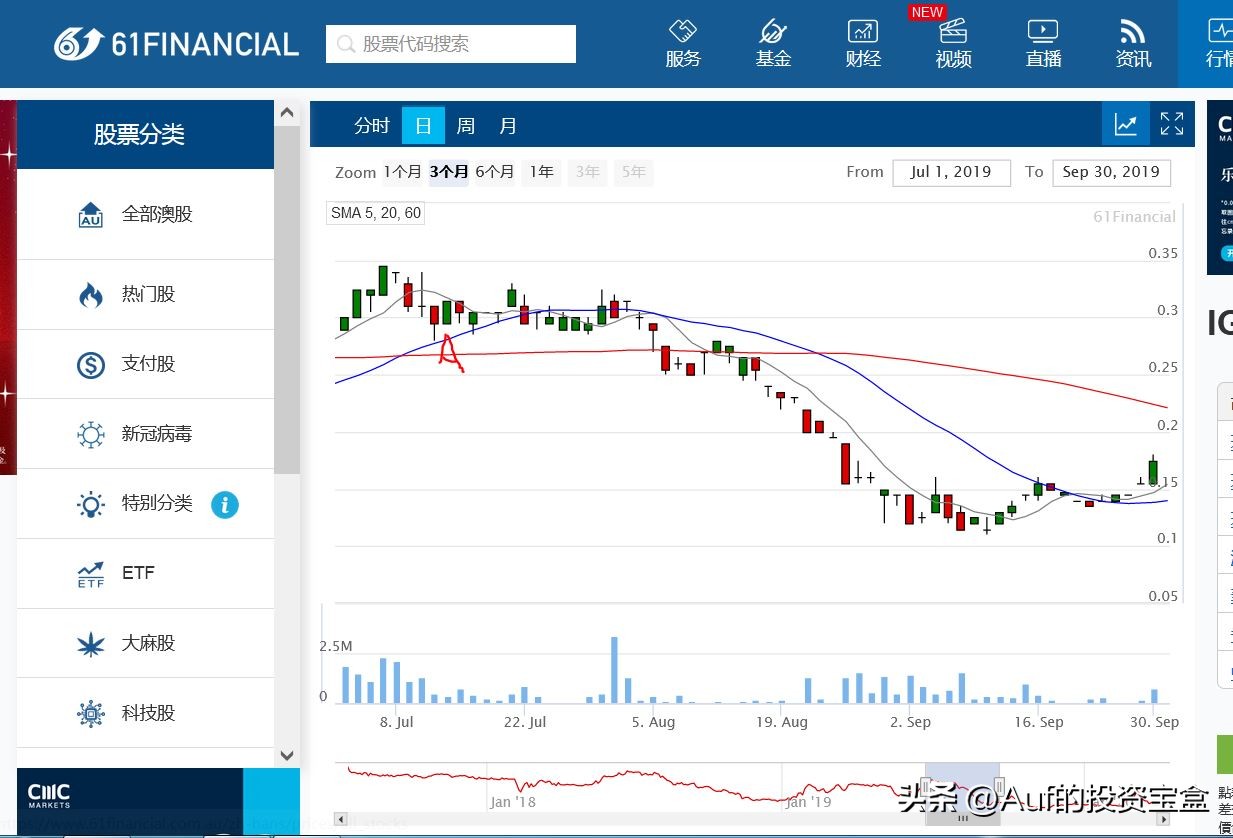Click the 特别分类 info icon
This screenshot has width=1233, height=838.
tap(225, 504)
